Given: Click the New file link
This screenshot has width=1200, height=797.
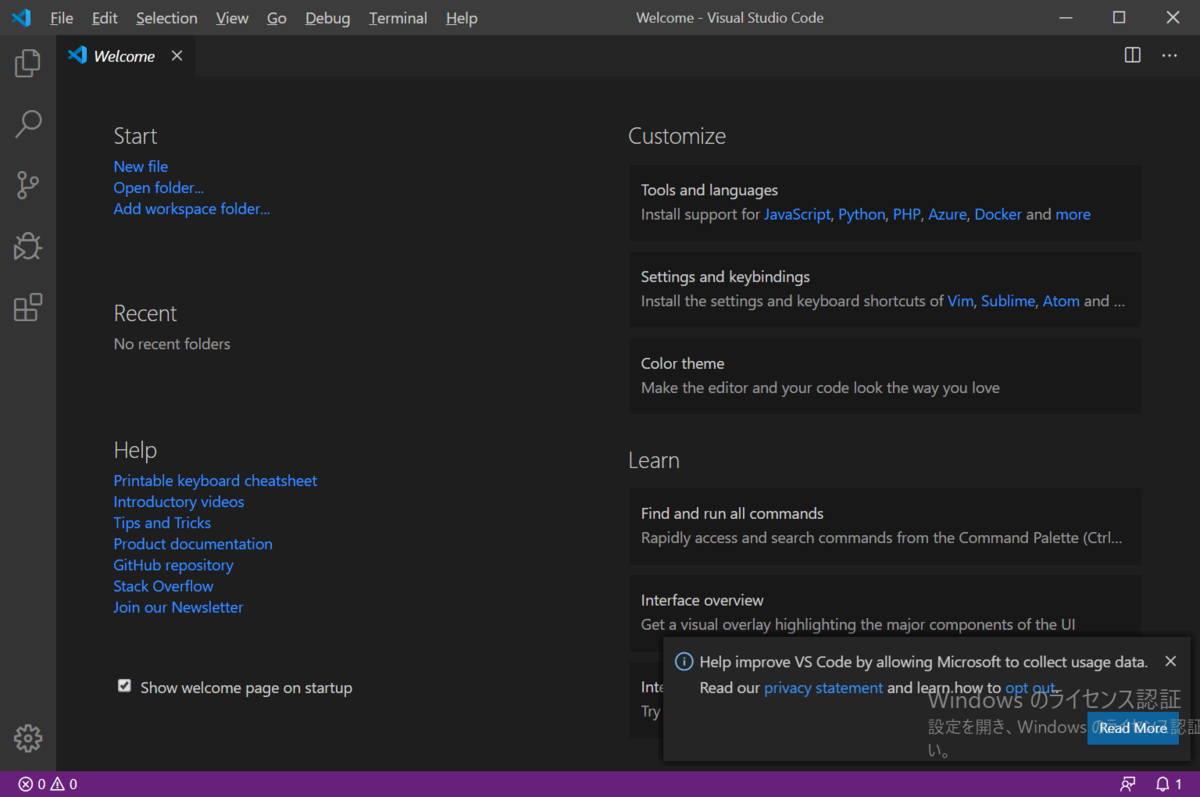Looking at the screenshot, I should point(141,167).
